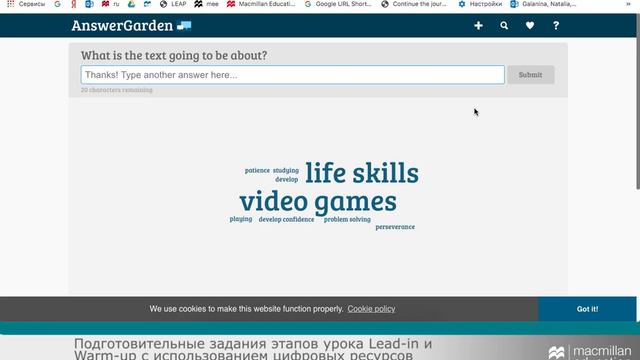Click the question heading text

tap(174, 55)
